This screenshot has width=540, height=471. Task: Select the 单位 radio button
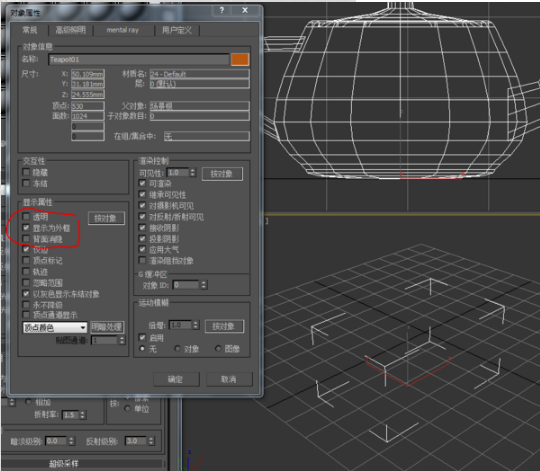click(127, 408)
